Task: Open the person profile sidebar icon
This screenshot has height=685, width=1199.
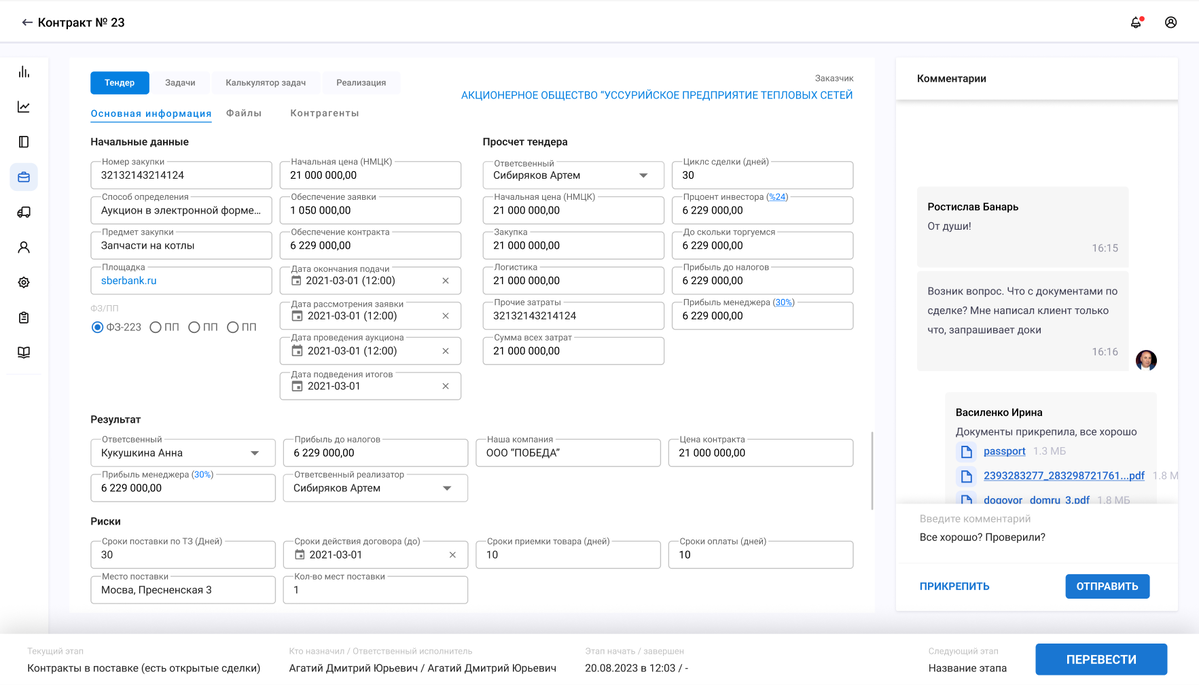Action: (x=24, y=248)
